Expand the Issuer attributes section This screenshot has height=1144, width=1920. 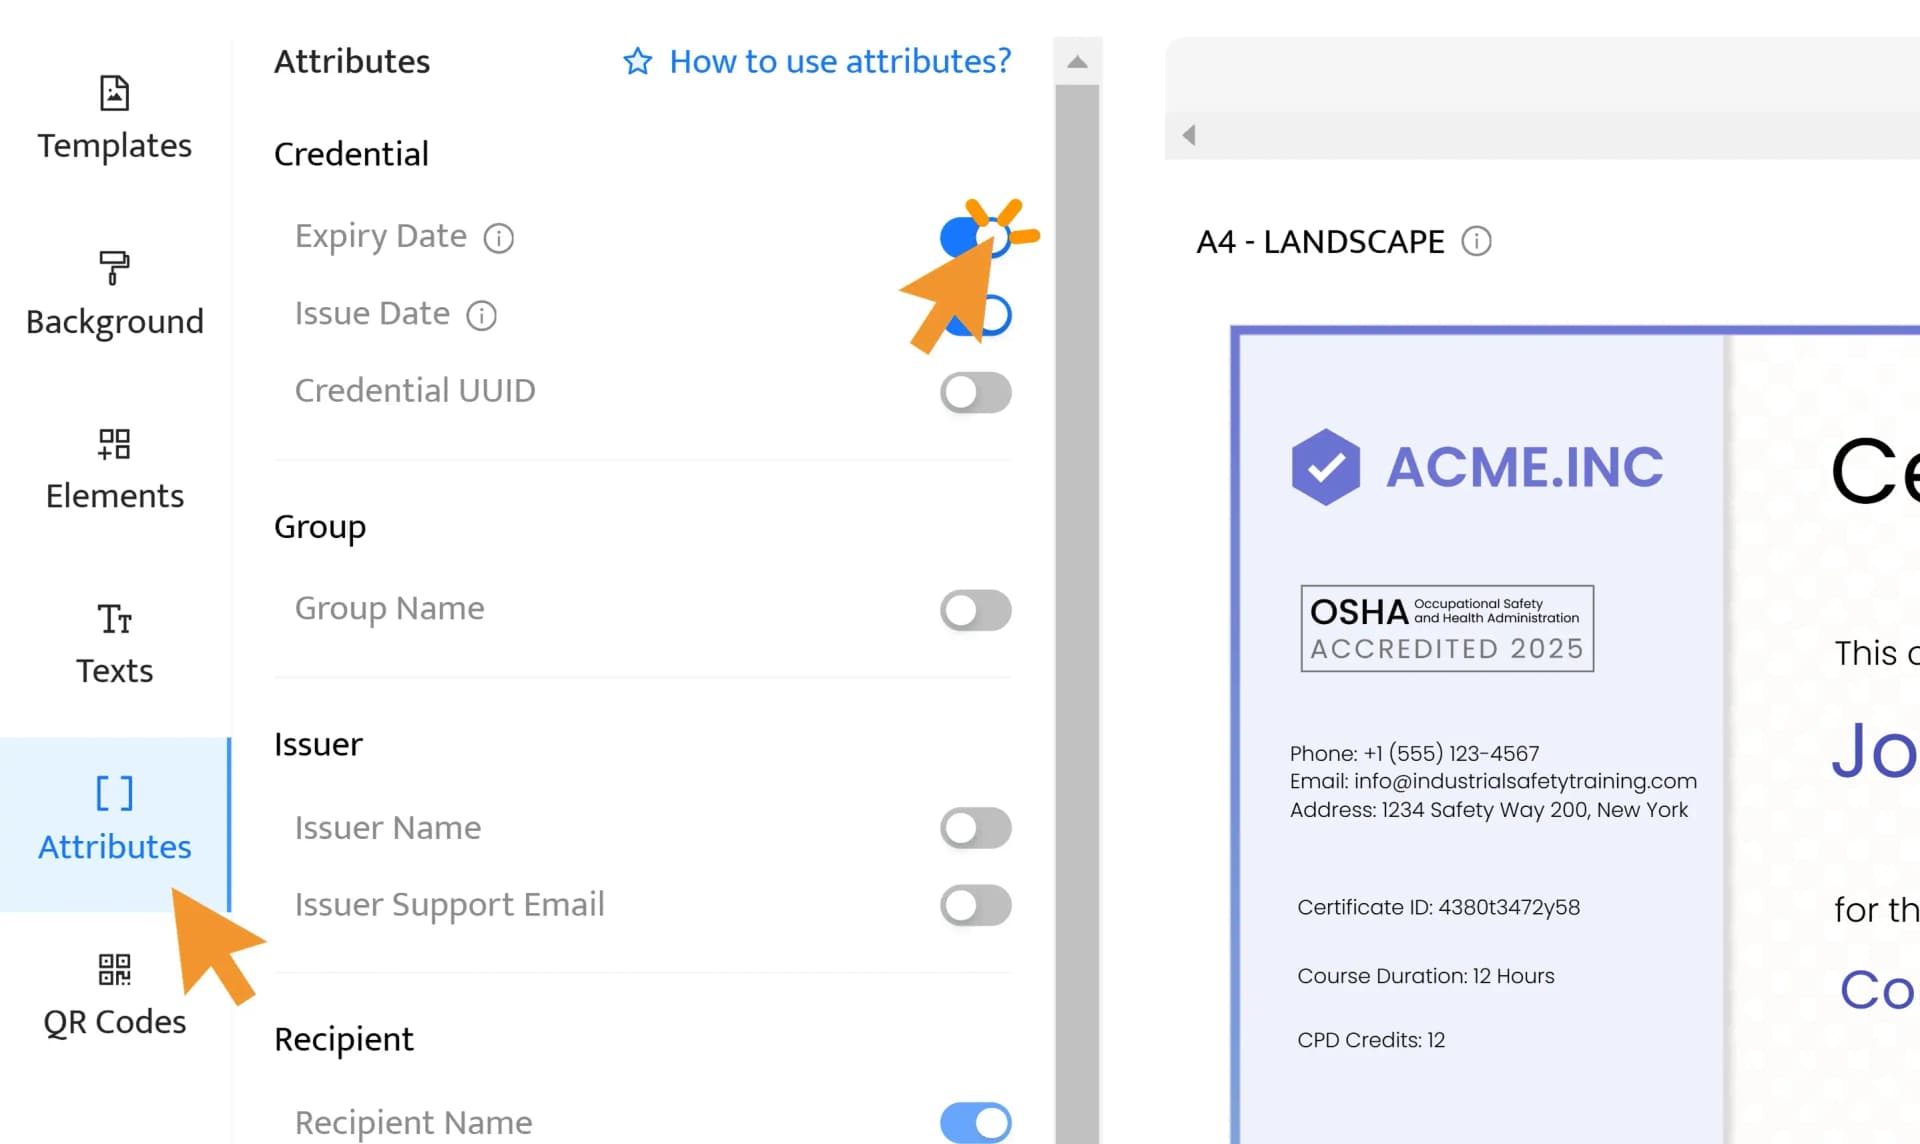pyautogui.click(x=319, y=744)
